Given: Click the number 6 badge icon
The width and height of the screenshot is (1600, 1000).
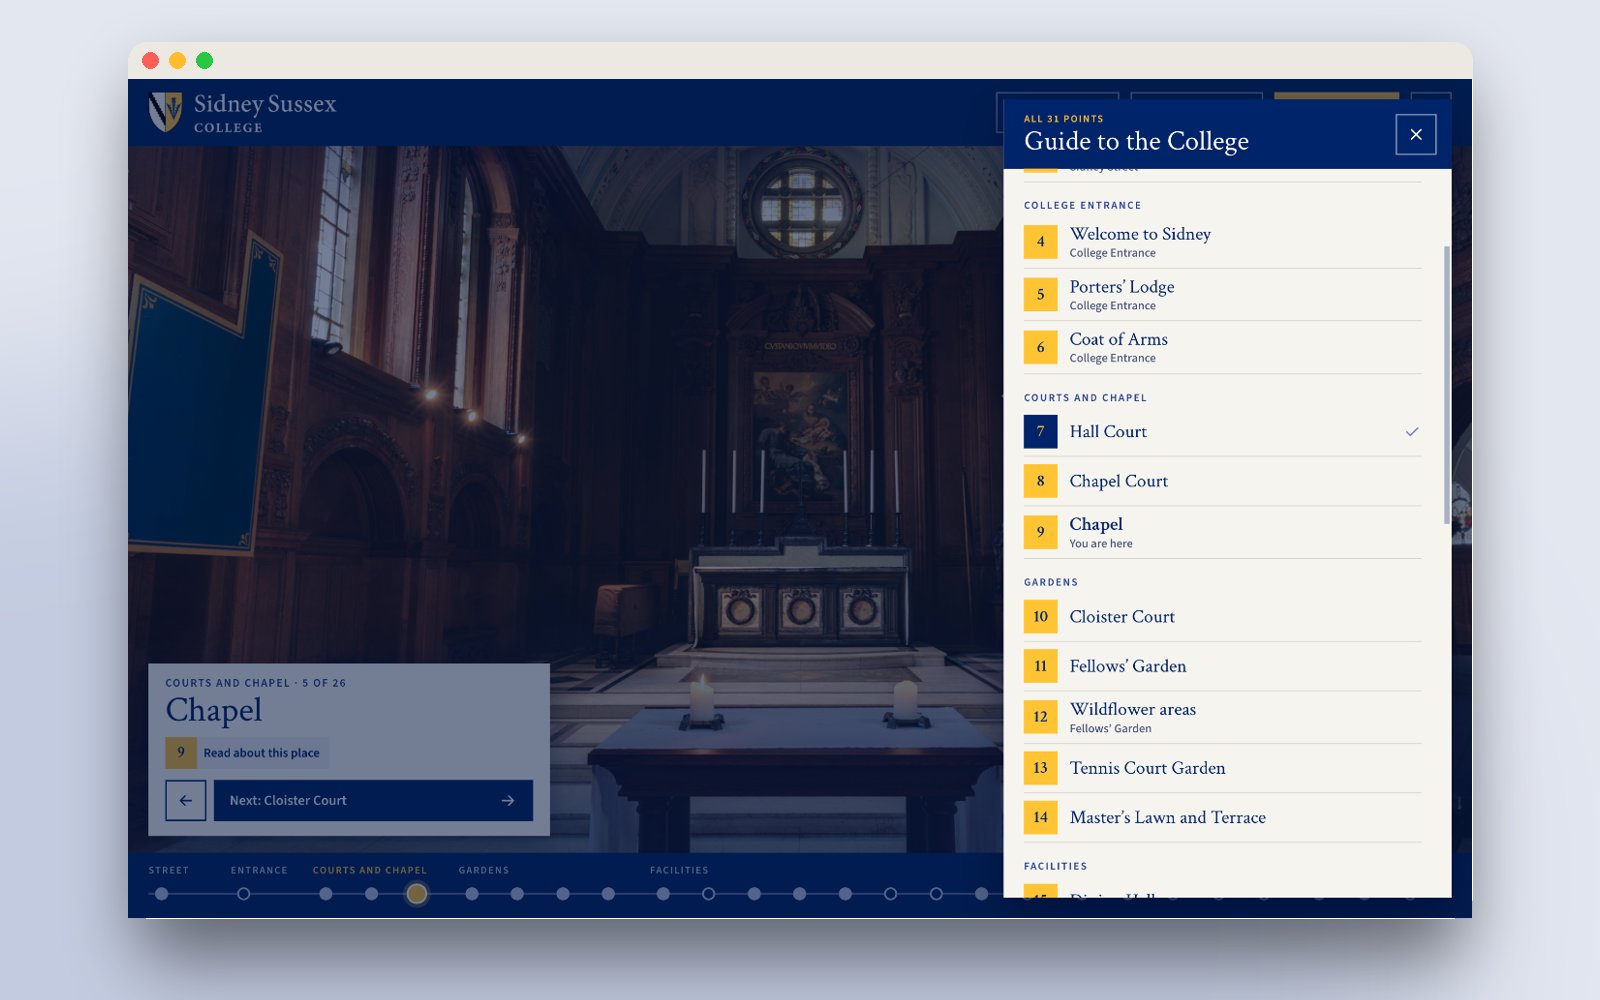Looking at the screenshot, I should 1040,347.
